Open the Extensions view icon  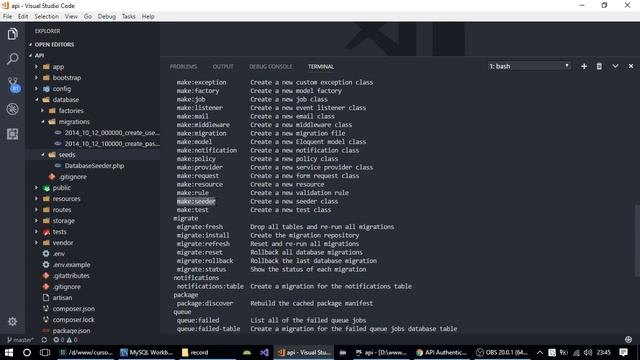click(x=12, y=134)
